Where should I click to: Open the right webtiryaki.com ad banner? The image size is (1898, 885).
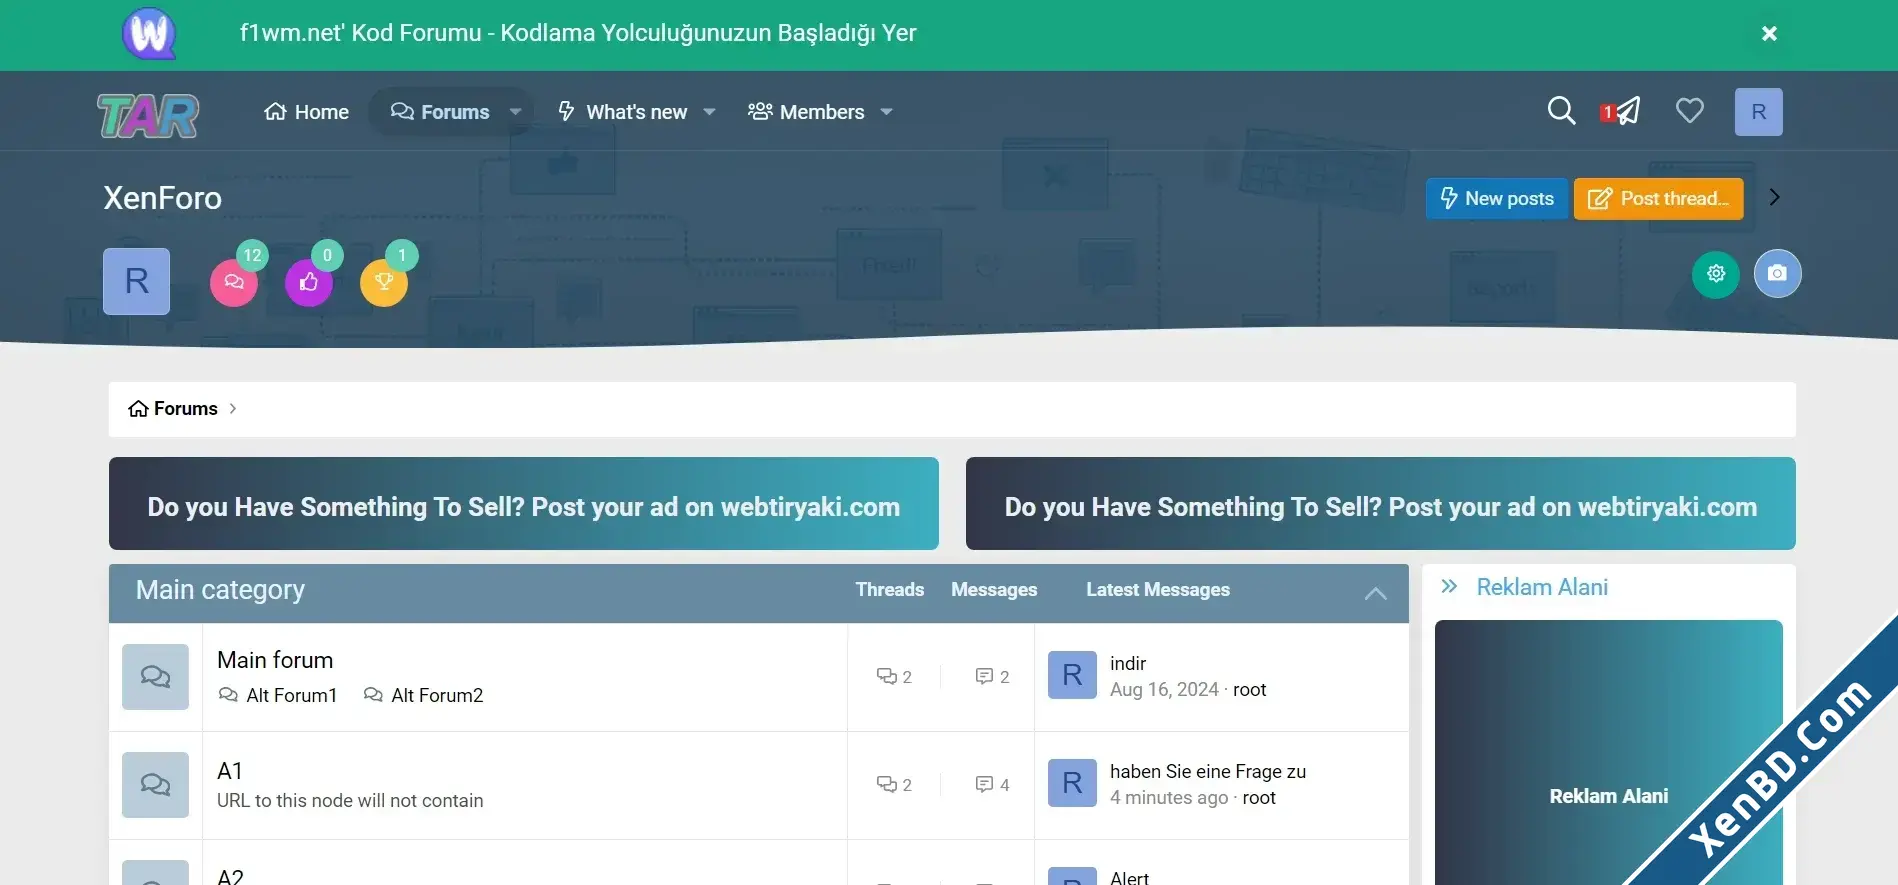1380,503
